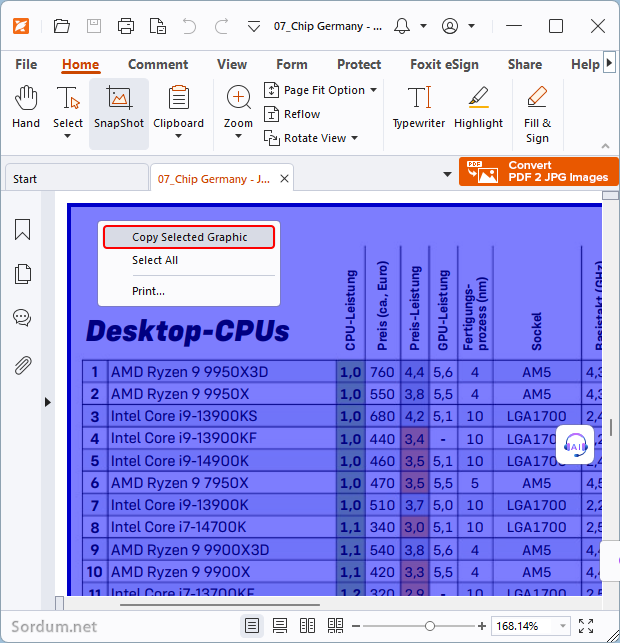
Task: Choose Copy Selected Graphic menu entry
Action: (x=189, y=237)
